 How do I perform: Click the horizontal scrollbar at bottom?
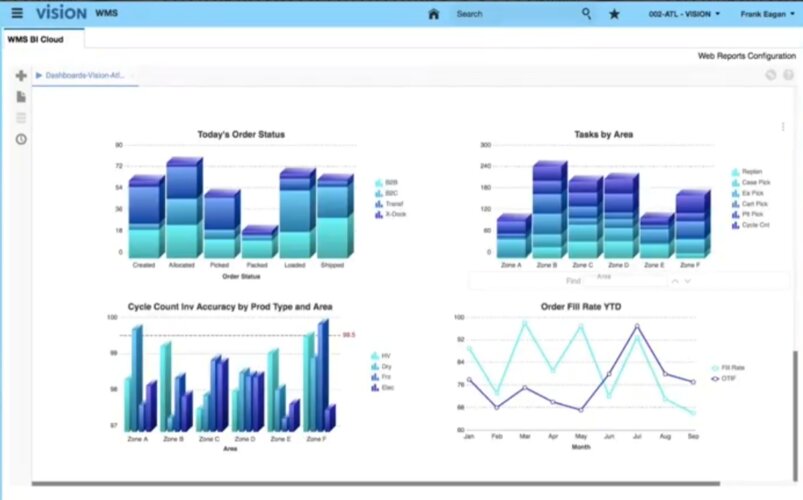coord(375,483)
